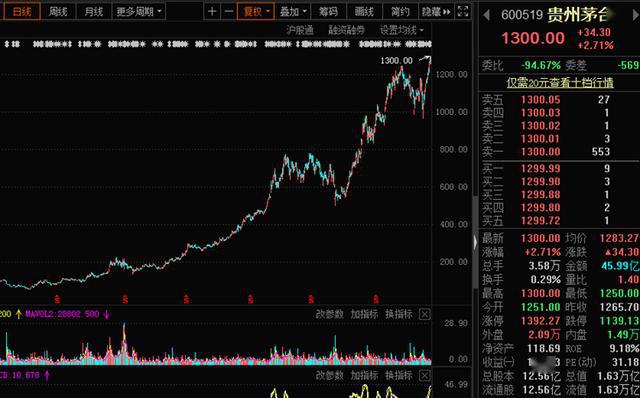The width and height of the screenshot is (640, 398).
Task: Enter fullscreen chart mode
Action: tap(463, 11)
